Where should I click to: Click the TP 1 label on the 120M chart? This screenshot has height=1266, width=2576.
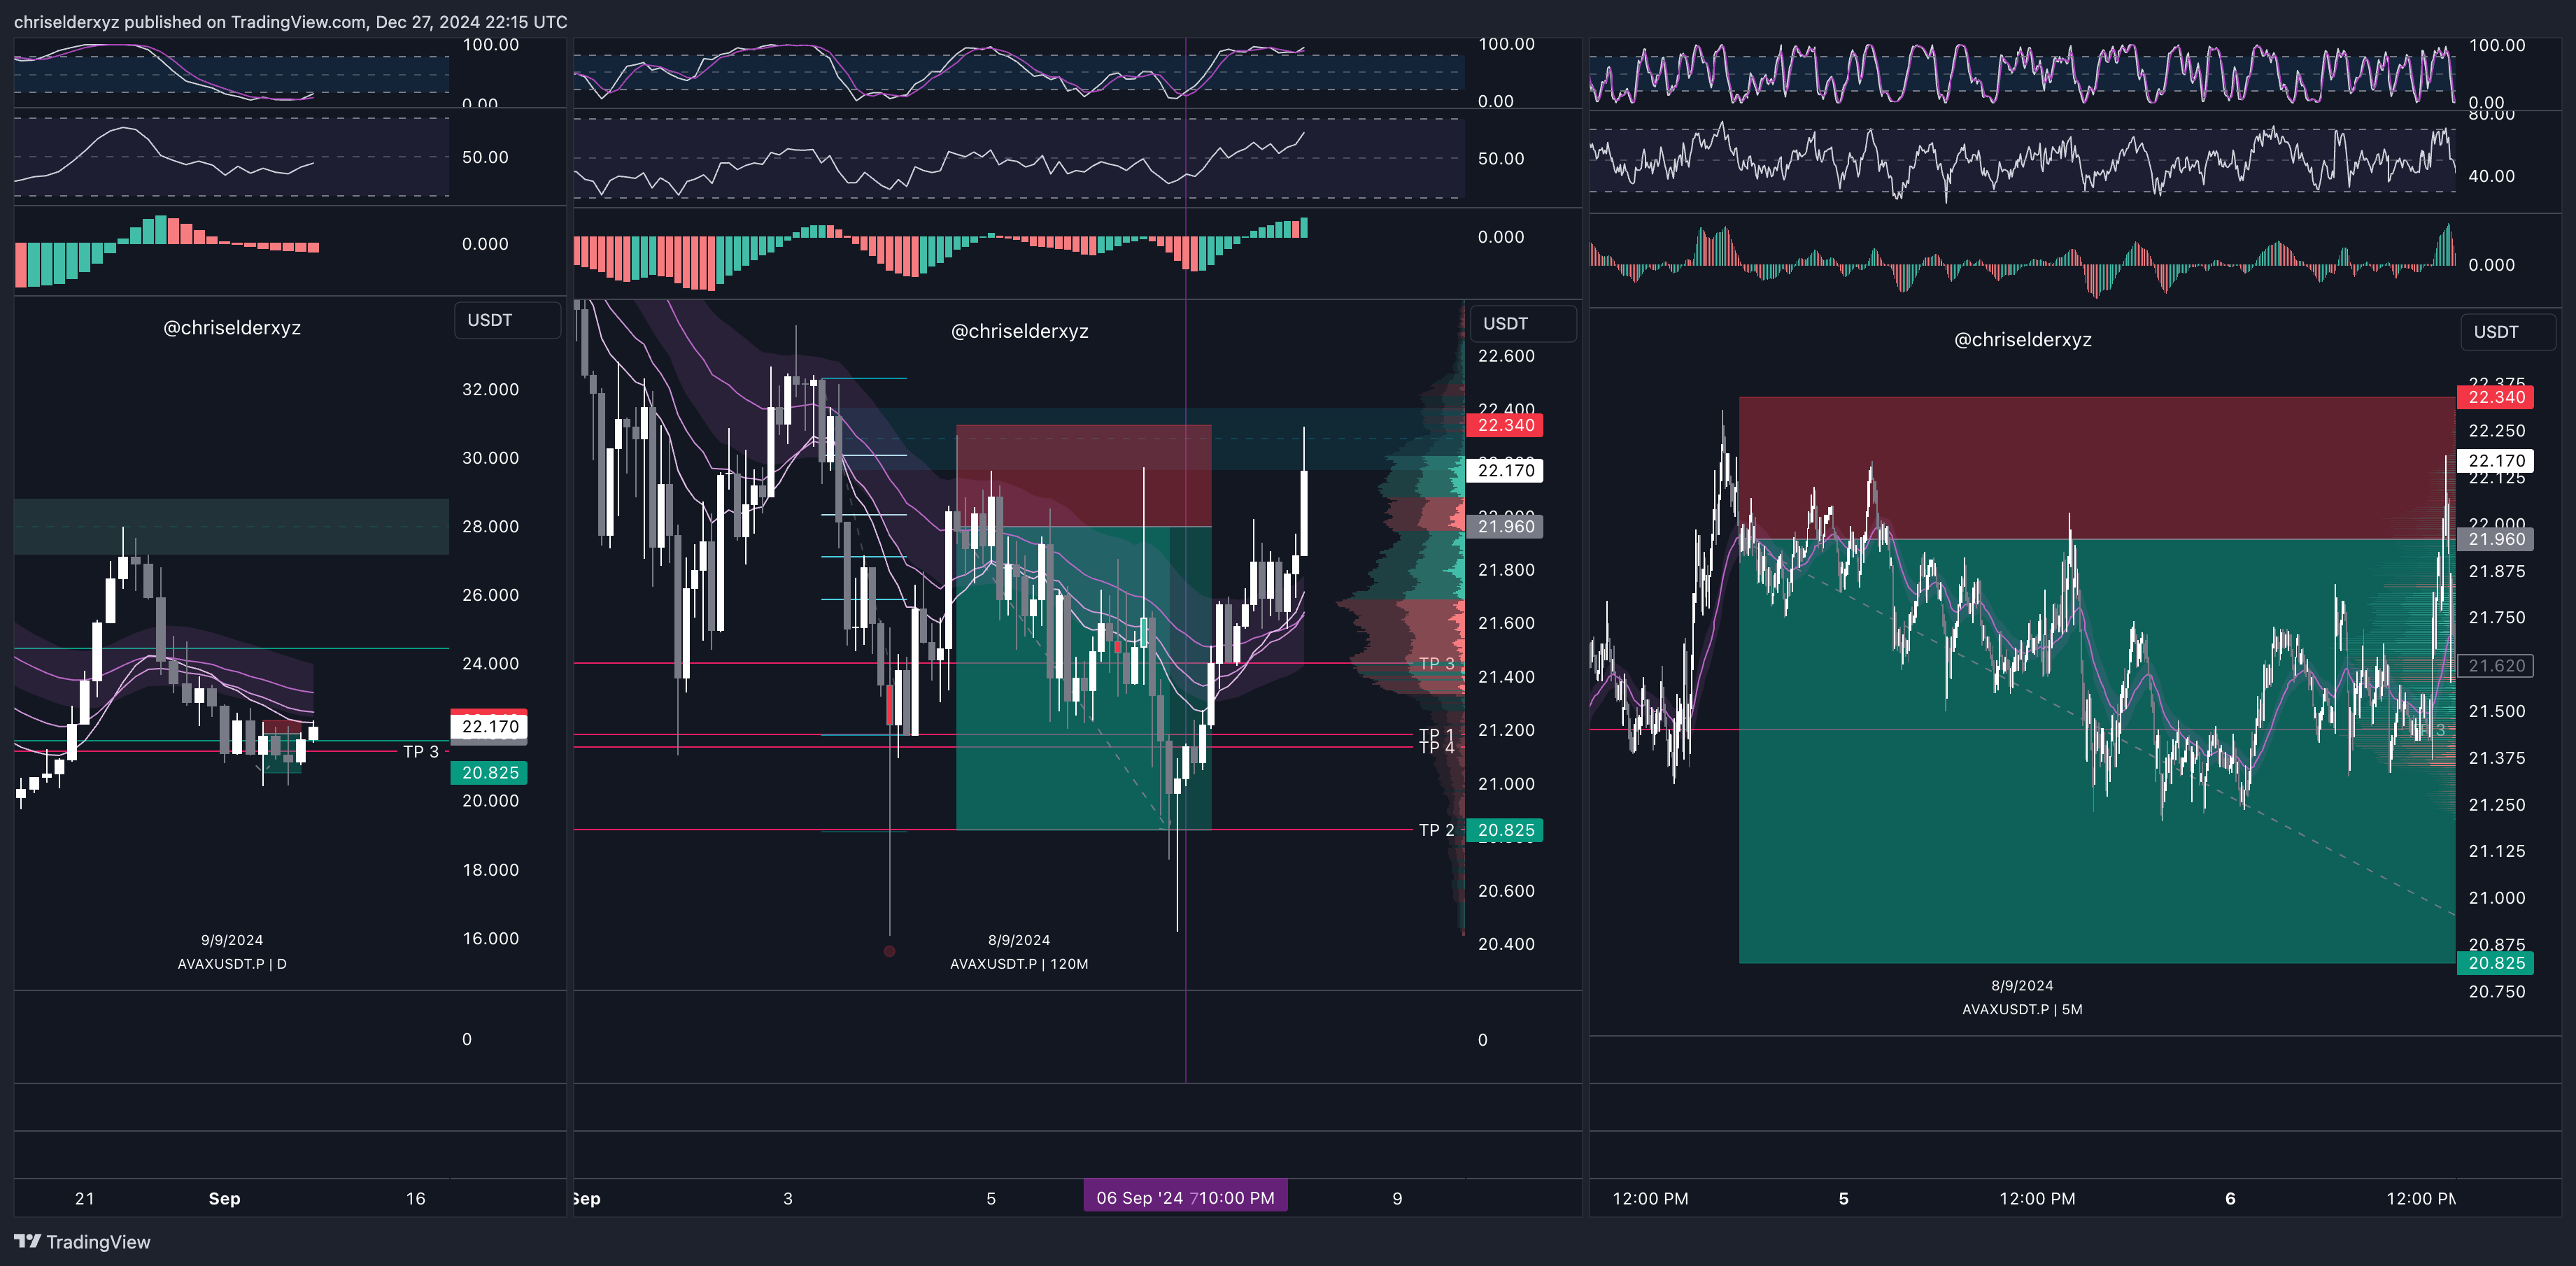pos(1436,734)
